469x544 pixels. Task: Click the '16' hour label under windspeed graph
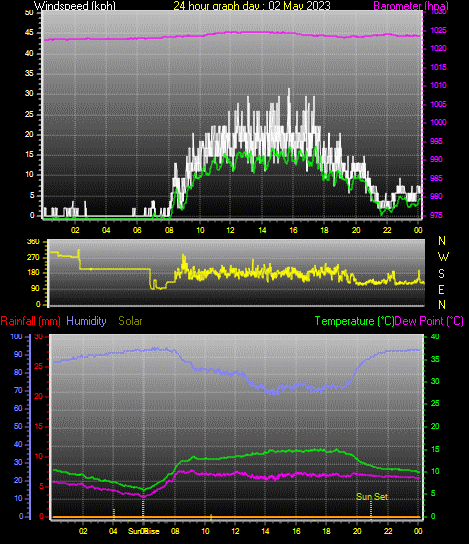click(293, 230)
